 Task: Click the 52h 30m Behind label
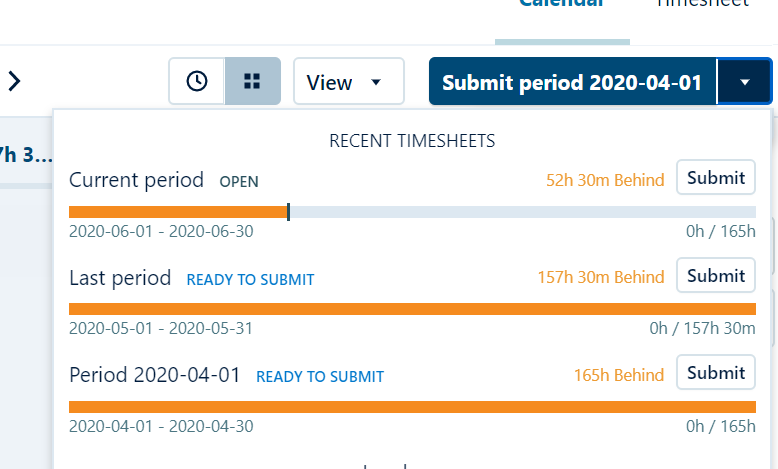(x=605, y=180)
